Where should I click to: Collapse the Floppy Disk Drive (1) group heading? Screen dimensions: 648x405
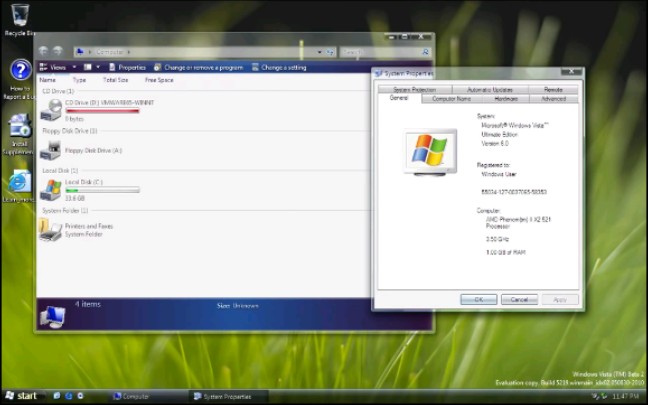(x=69, y=131)
